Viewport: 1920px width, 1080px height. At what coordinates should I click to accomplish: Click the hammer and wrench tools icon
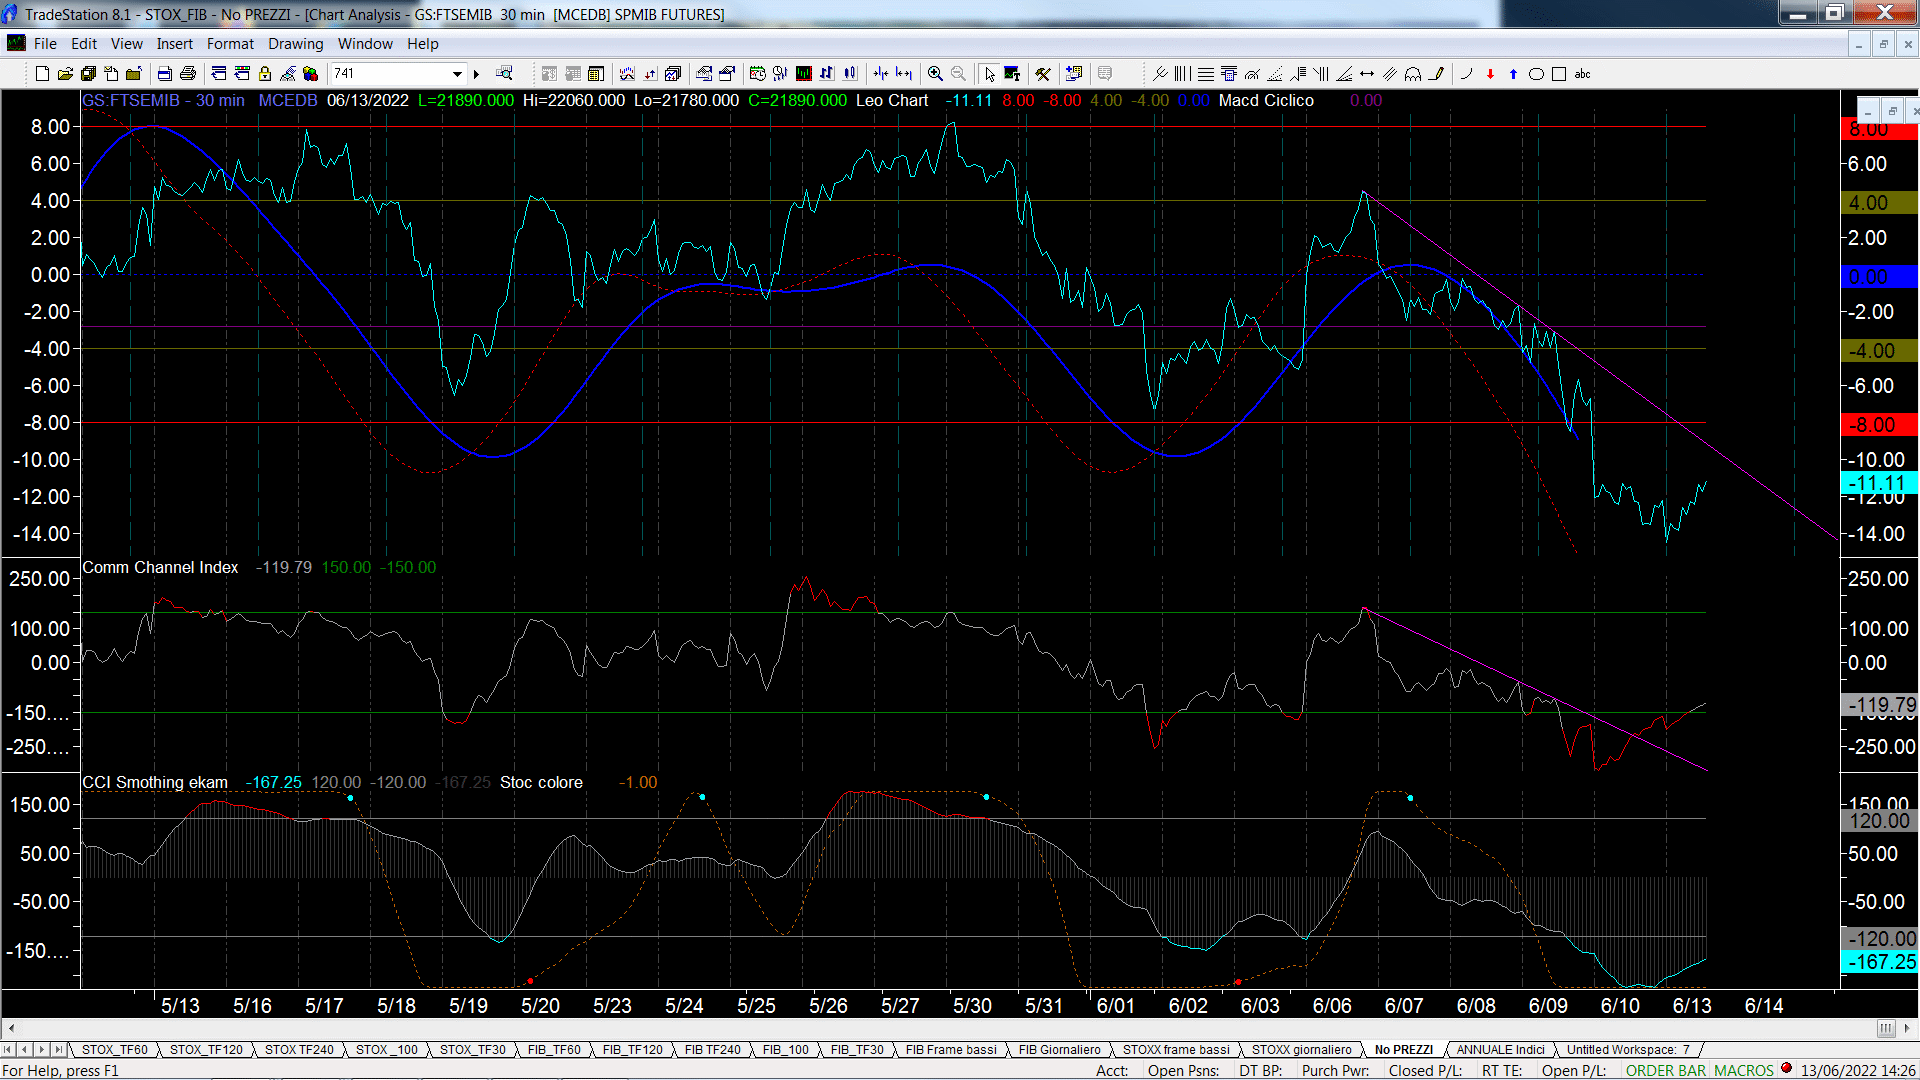(1043, 73)
